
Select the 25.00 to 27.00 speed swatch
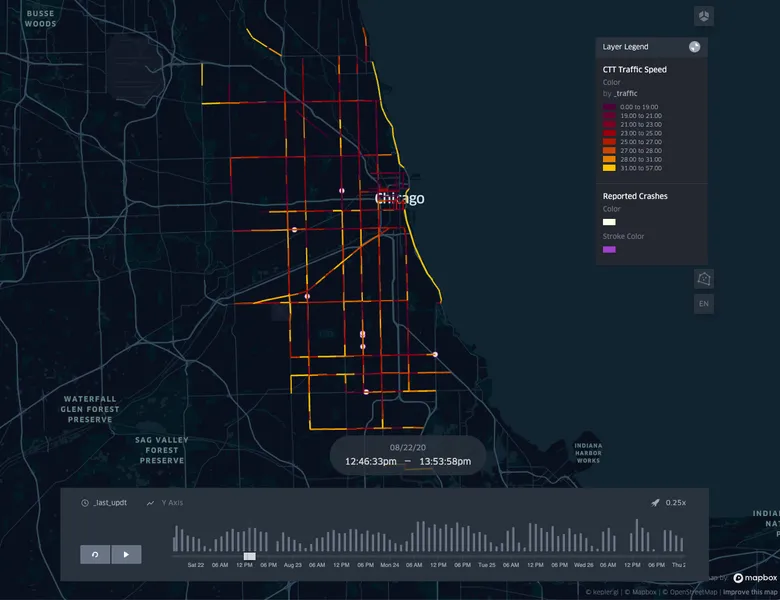[x=609, y=142]
